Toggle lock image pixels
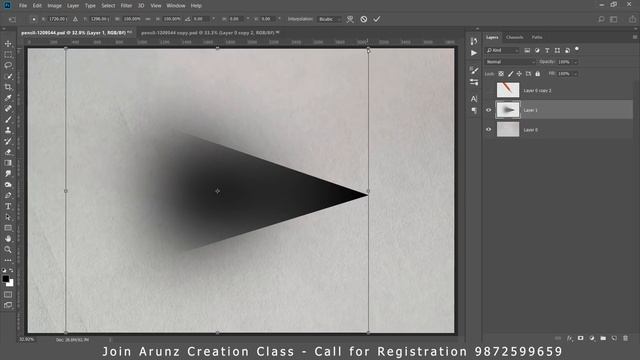Screen dimensions: 640x360 point(510,74)
